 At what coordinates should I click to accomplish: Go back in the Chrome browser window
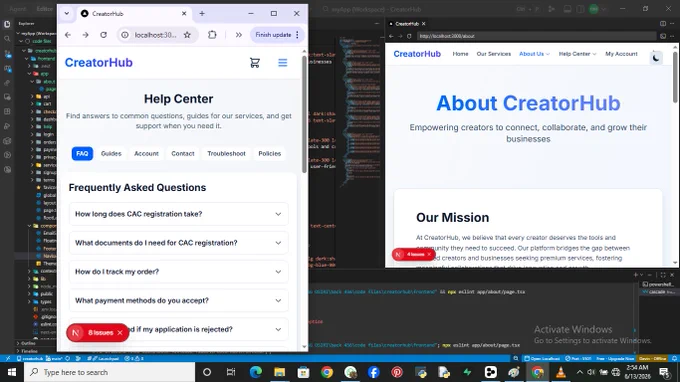68,35
